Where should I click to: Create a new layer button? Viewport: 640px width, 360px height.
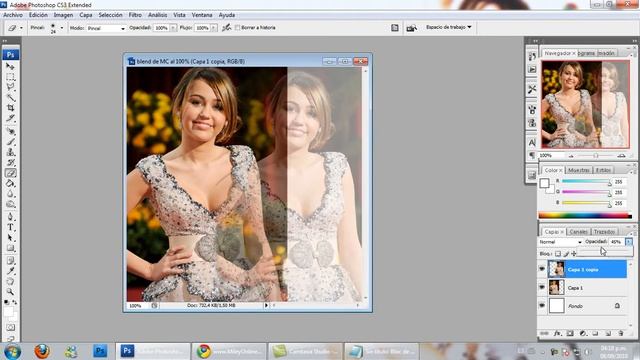[608, 333]
